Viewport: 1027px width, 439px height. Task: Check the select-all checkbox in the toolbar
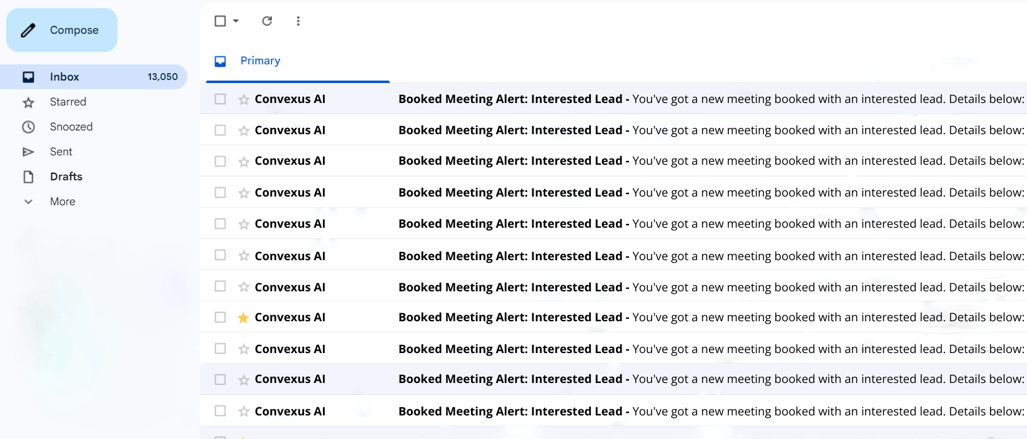[220, 21]
